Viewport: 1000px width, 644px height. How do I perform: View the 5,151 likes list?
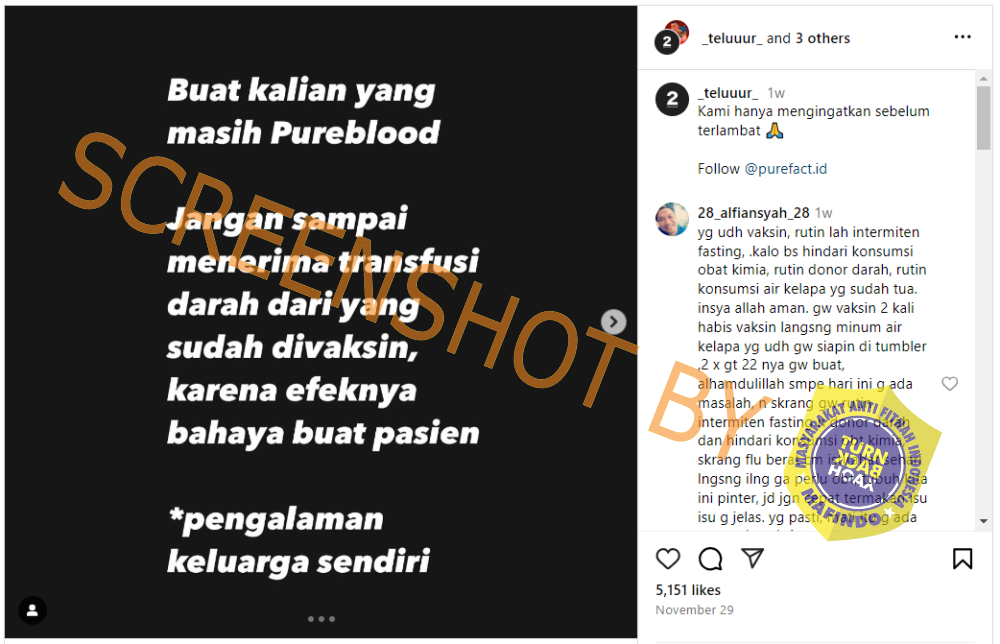click(688, 590)
